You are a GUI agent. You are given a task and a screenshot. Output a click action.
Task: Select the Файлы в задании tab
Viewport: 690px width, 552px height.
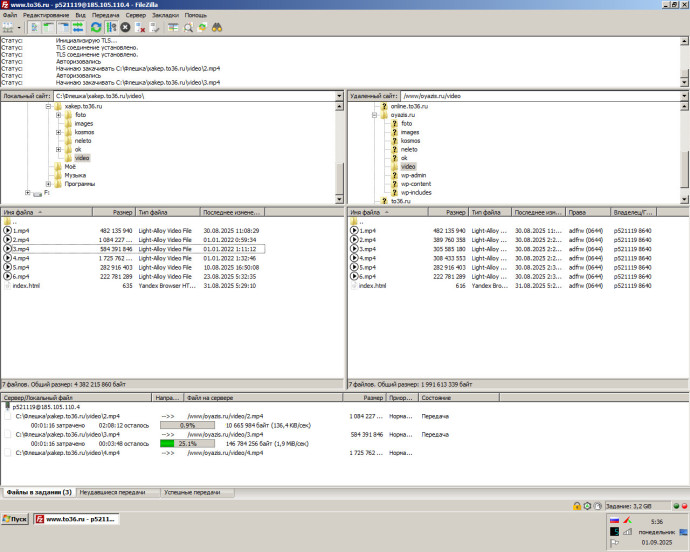39,492
